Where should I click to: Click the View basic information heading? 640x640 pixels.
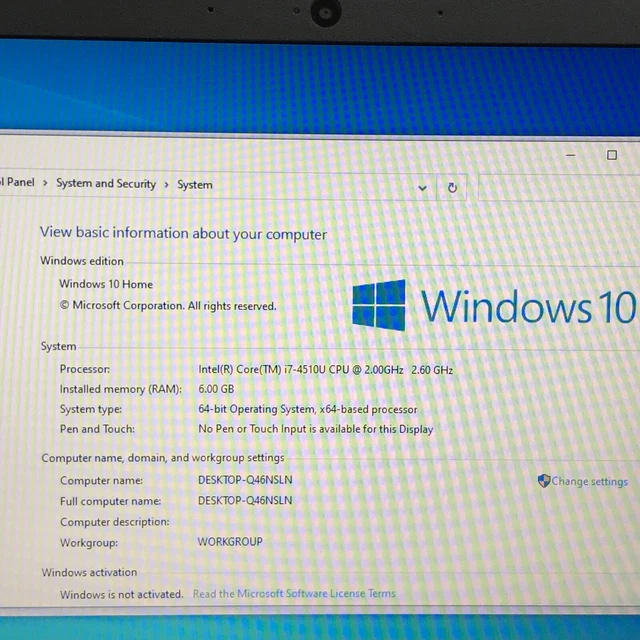183,233
